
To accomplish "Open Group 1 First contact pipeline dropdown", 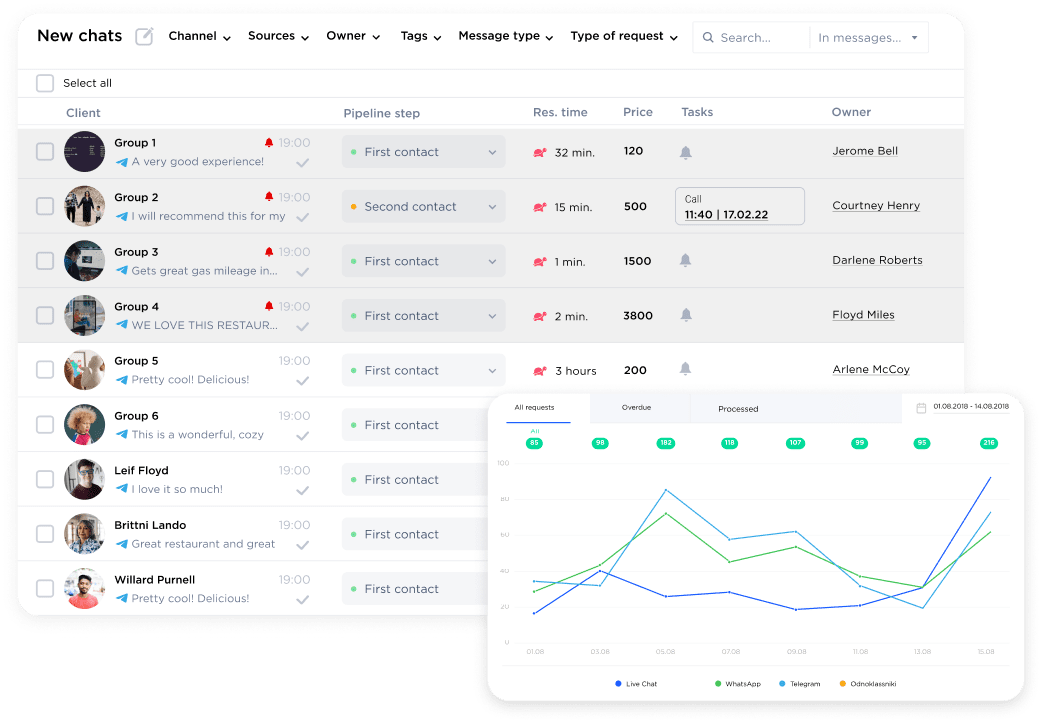I will point(424,152).
